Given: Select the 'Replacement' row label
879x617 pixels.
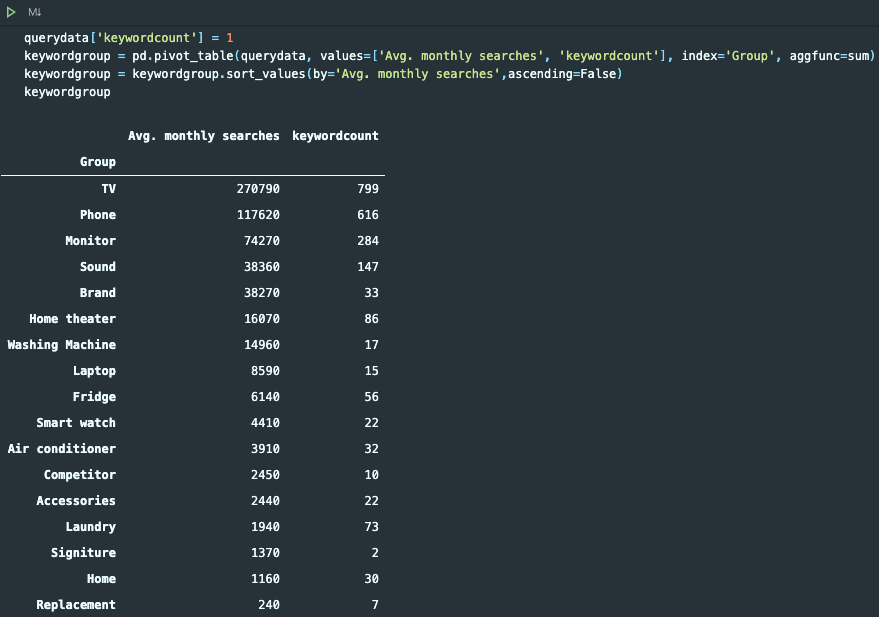Looking at the screenshot, I should [x=76, y=605].
